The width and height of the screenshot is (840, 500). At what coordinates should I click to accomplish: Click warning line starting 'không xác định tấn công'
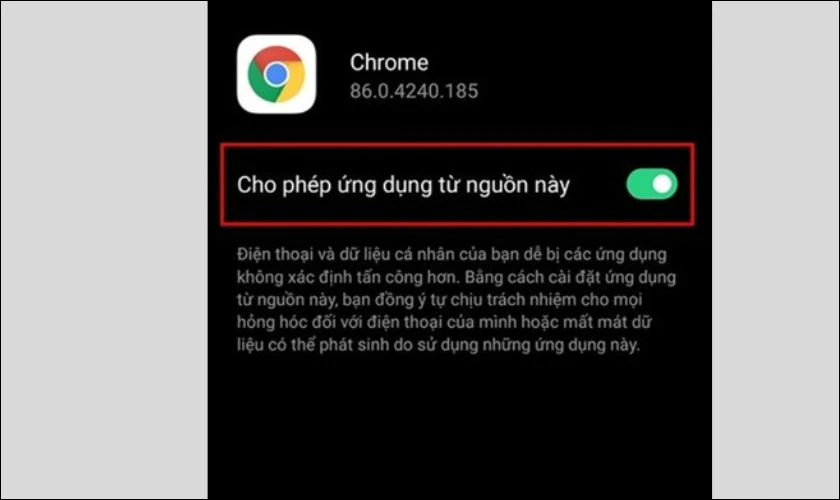(456, 277)
